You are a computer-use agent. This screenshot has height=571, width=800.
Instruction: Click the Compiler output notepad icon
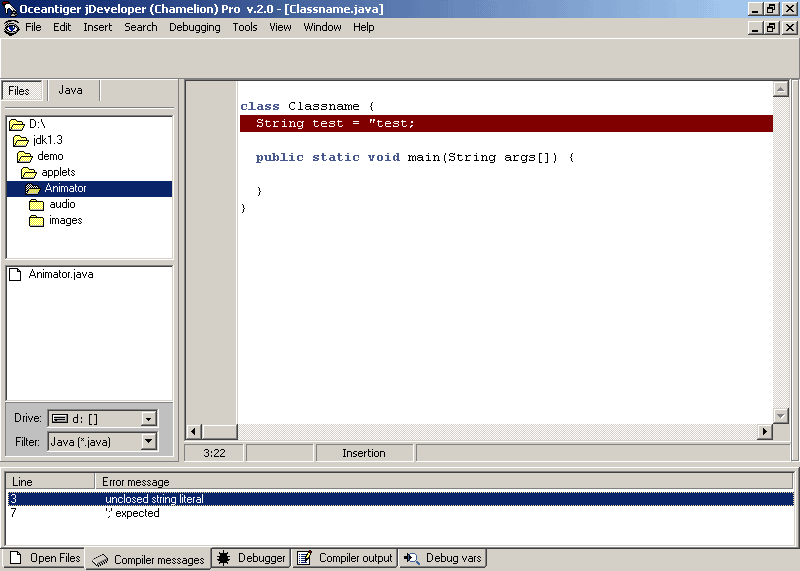coord(305,558)
